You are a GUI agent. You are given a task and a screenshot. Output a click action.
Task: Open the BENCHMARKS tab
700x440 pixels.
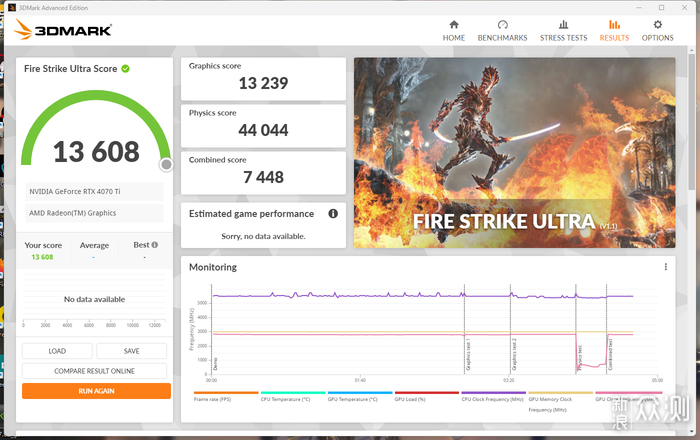502,31
